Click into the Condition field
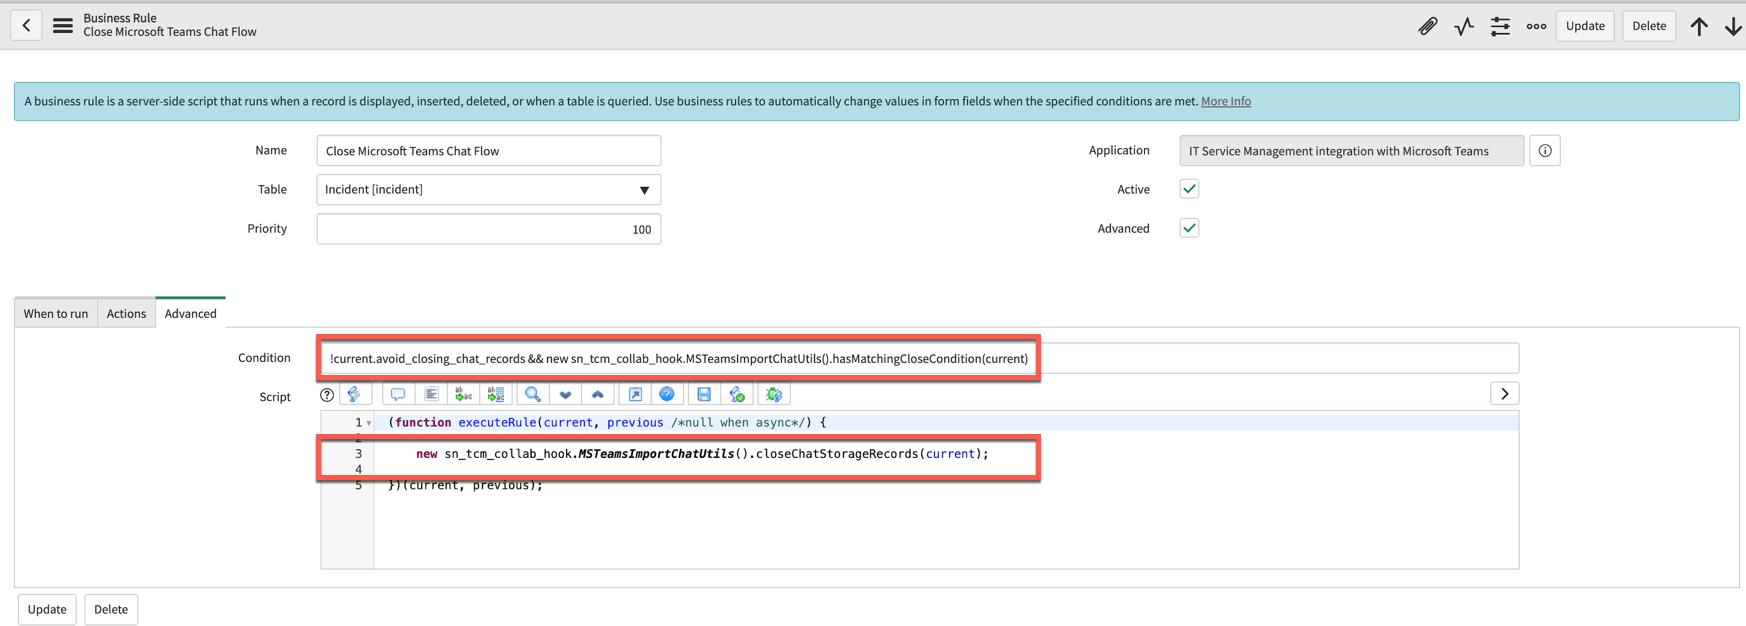Screen dimensions: 1746x626 pyautogui.click(x=919, y=358)
